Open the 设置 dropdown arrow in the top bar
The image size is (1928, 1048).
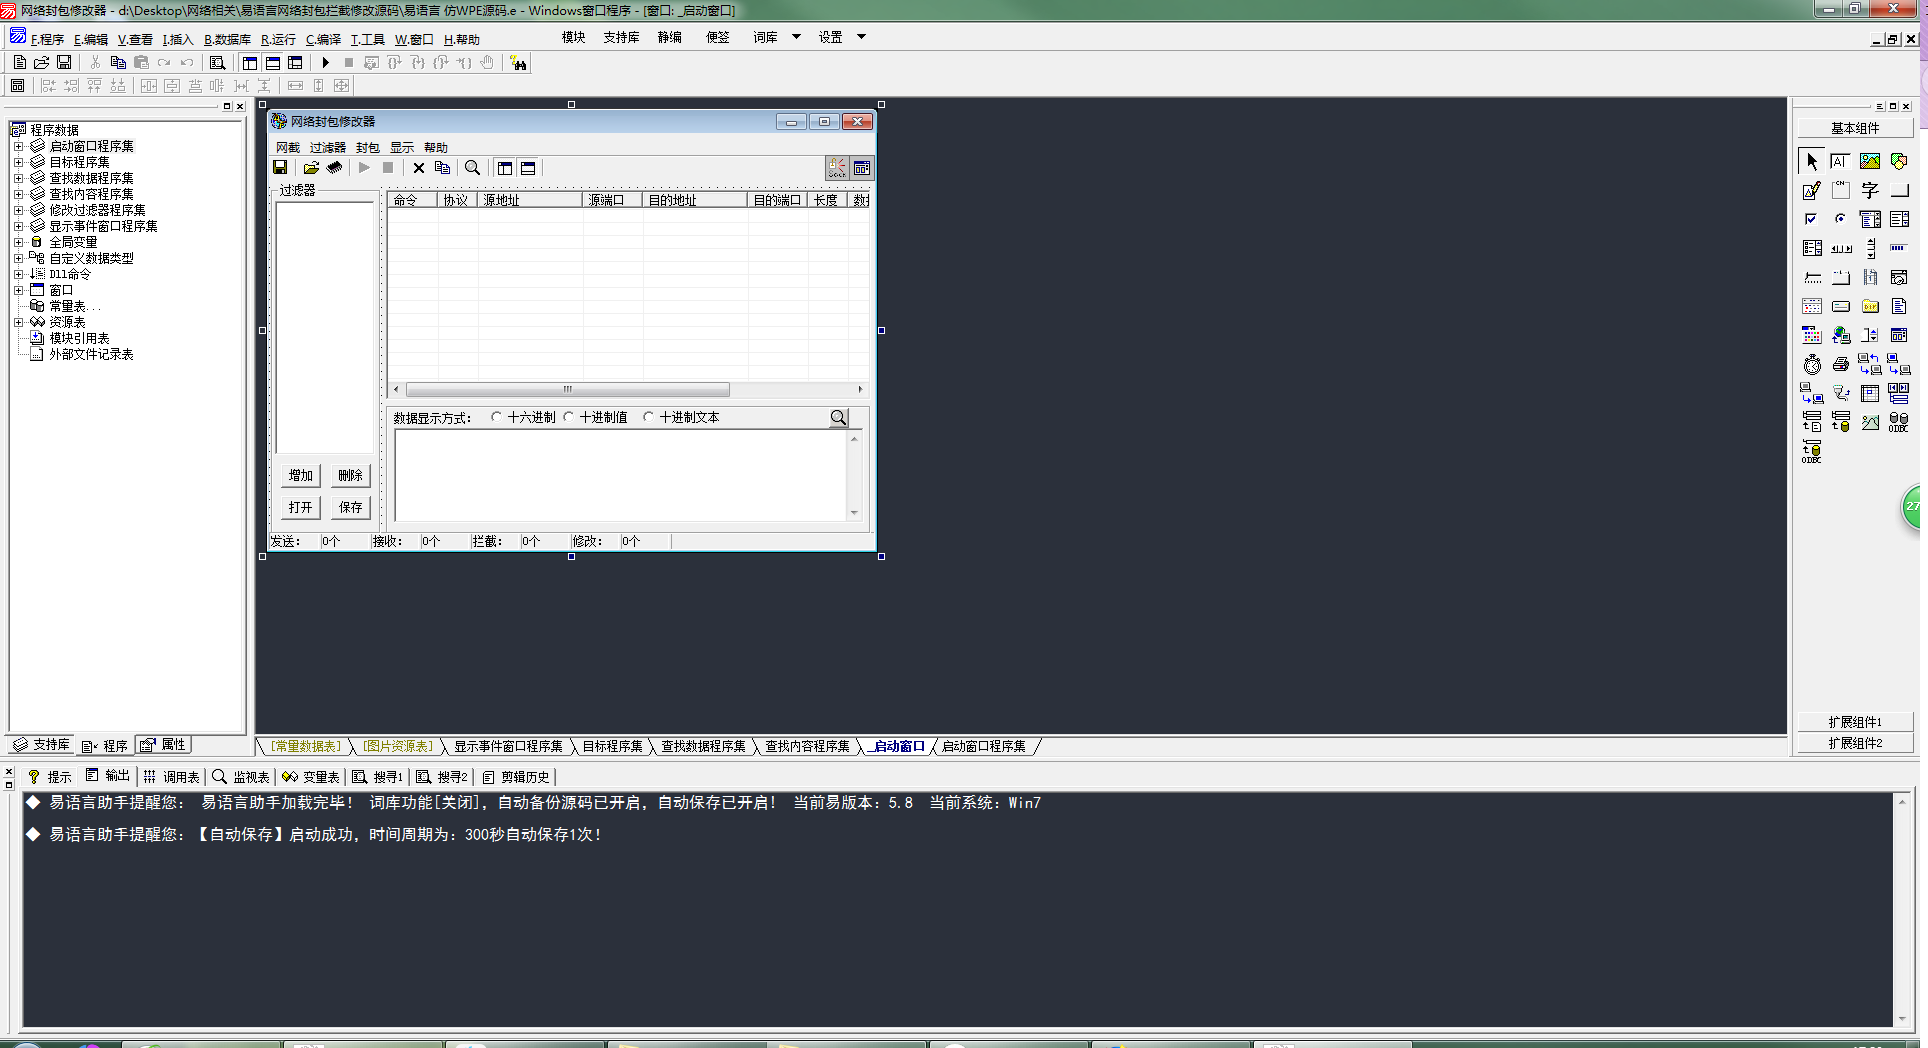pyautogui.click(x=861, y=37)
